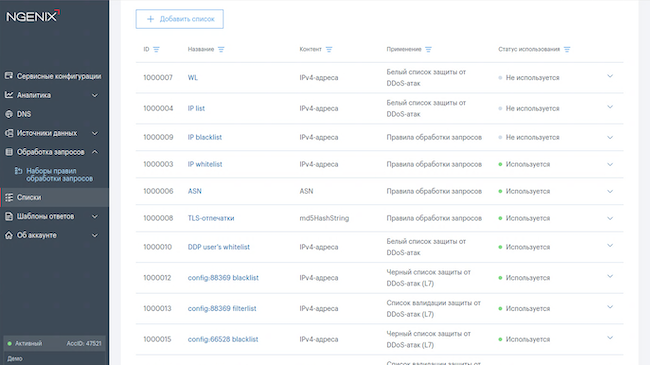Expand the Шаблоны ответов sidebar section
650x365 pixels.
click(95, 216)
